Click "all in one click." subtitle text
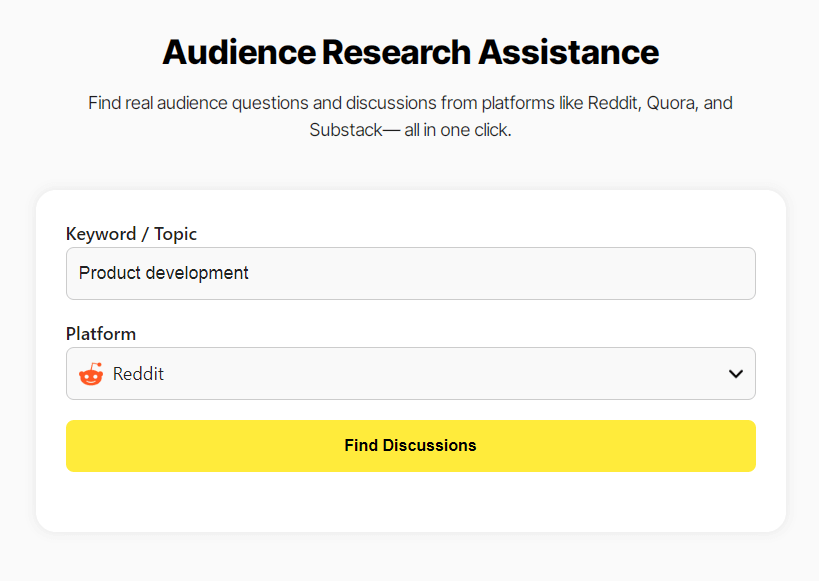 coord(458,130)
